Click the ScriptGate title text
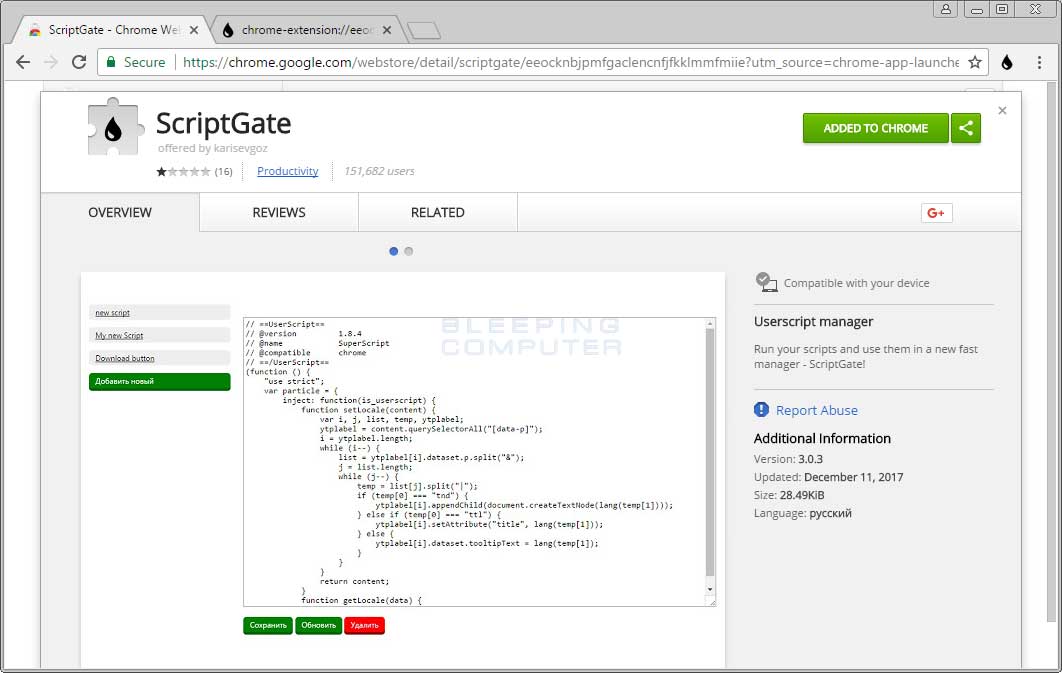Image resolution: width=1062 pixels, height=673 pixels. click(224, 123)
